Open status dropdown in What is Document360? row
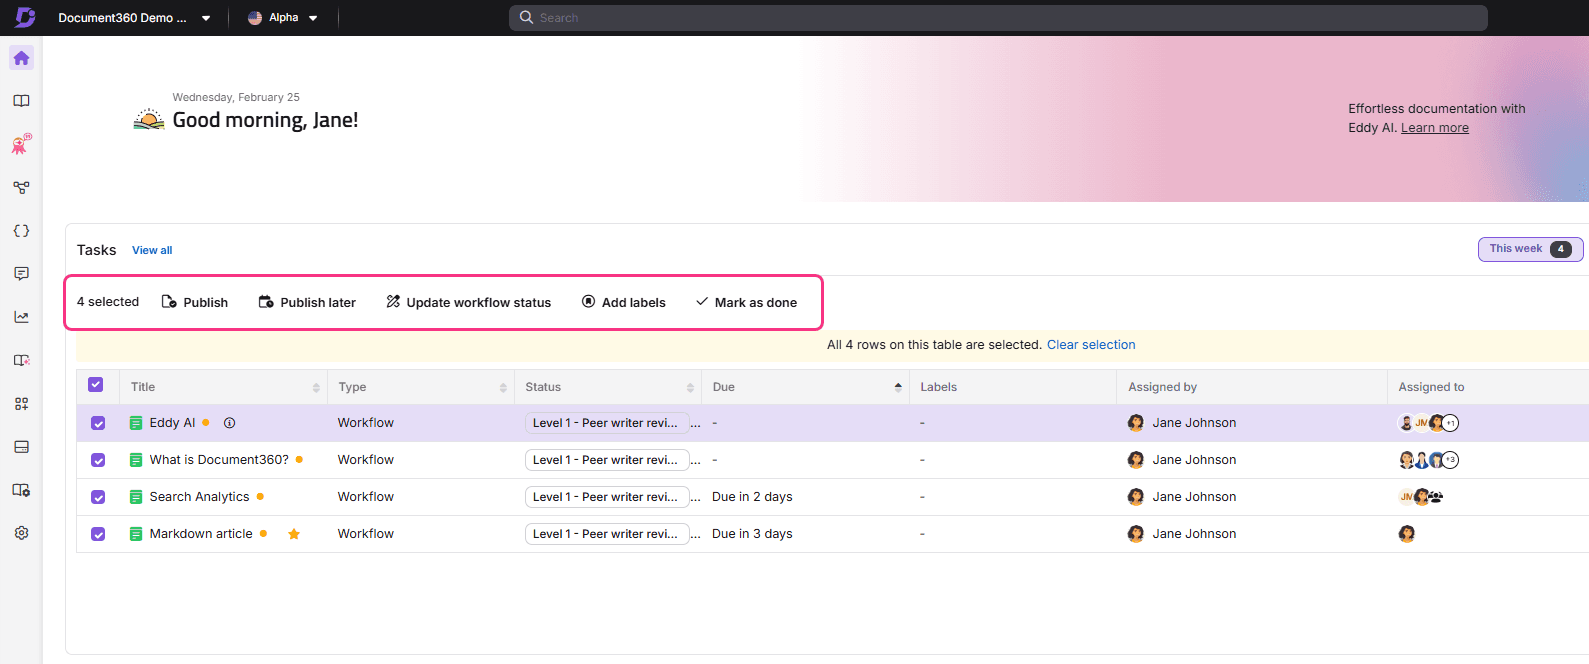 [607, 460]
